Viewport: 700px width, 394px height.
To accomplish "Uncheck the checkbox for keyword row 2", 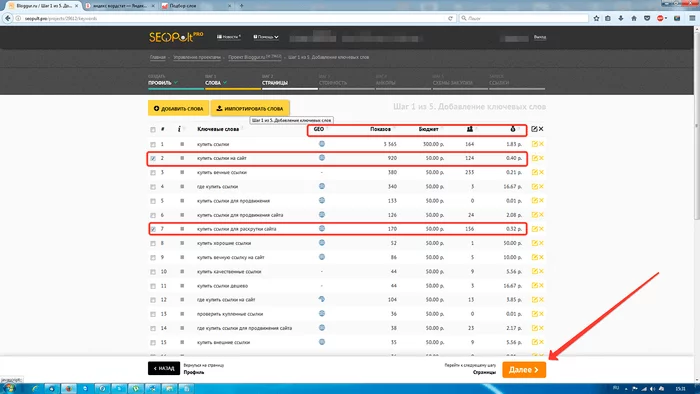I will pyautogui.click(x=153, y=158).
